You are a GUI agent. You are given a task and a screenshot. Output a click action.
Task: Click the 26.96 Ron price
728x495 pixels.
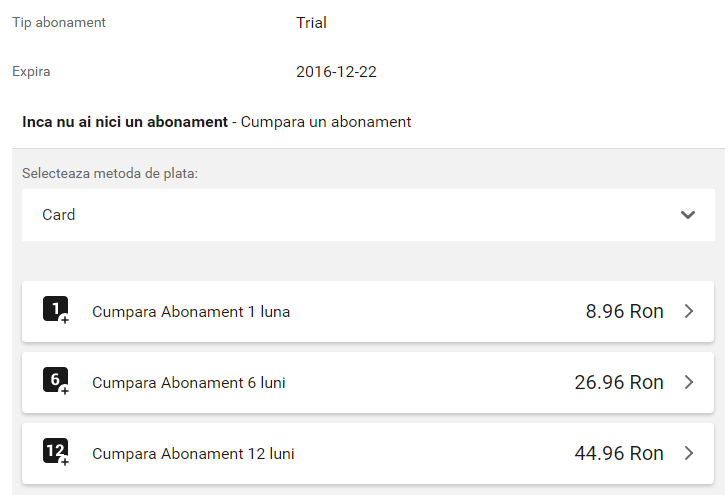[619, 382]
